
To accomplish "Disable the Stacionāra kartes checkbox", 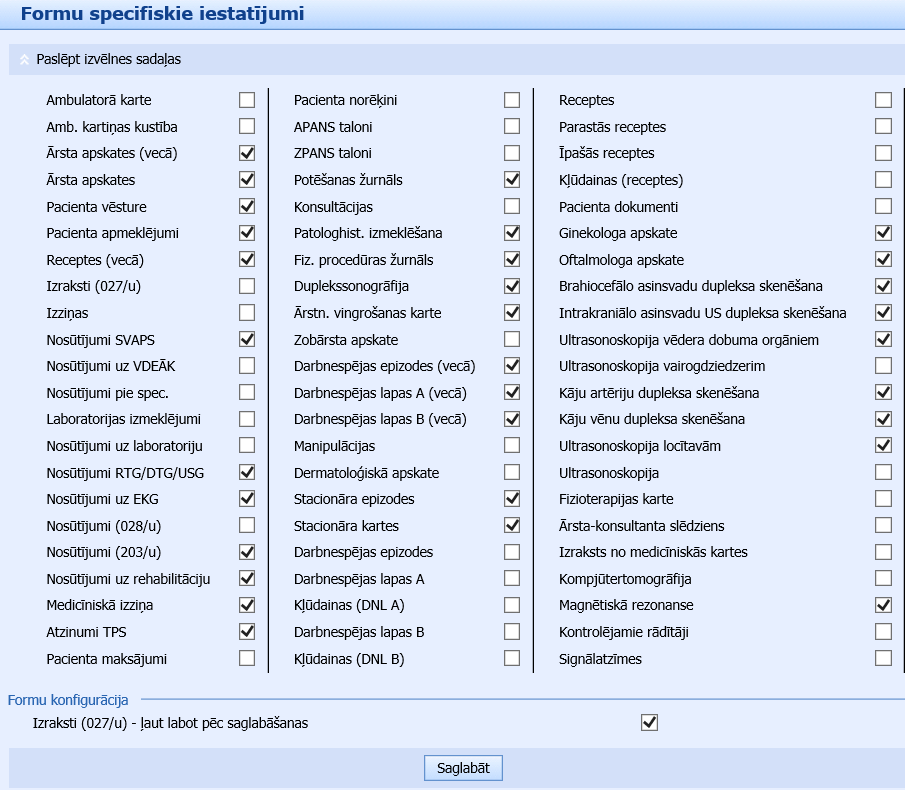I will (512, 525).
